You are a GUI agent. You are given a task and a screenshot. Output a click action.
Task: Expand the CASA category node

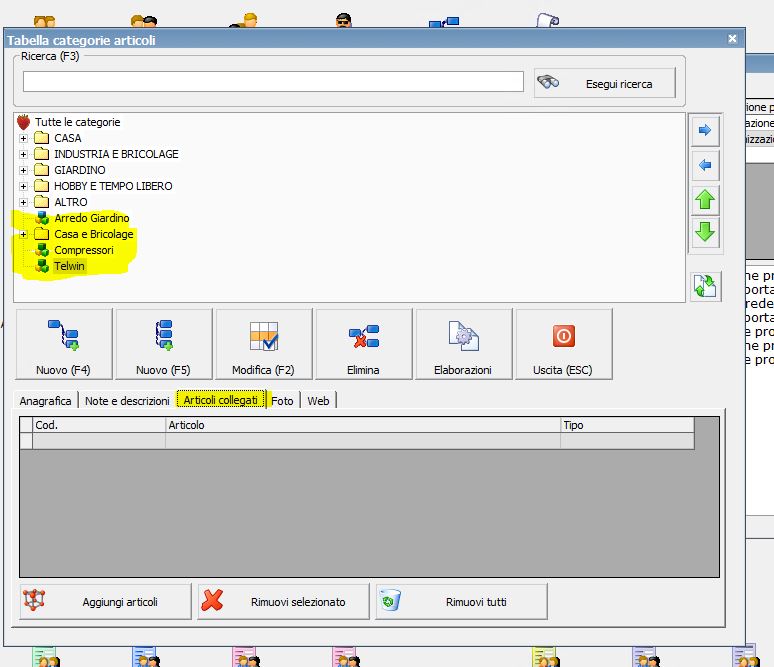(23, 138)
